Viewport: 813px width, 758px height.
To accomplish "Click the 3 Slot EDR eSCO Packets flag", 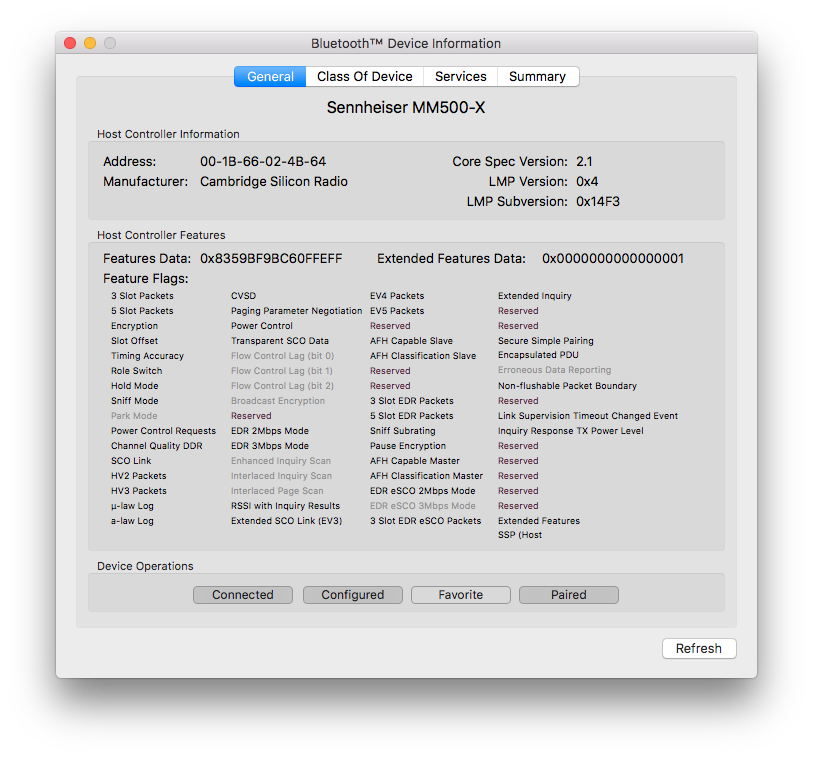I will (425, 522).
